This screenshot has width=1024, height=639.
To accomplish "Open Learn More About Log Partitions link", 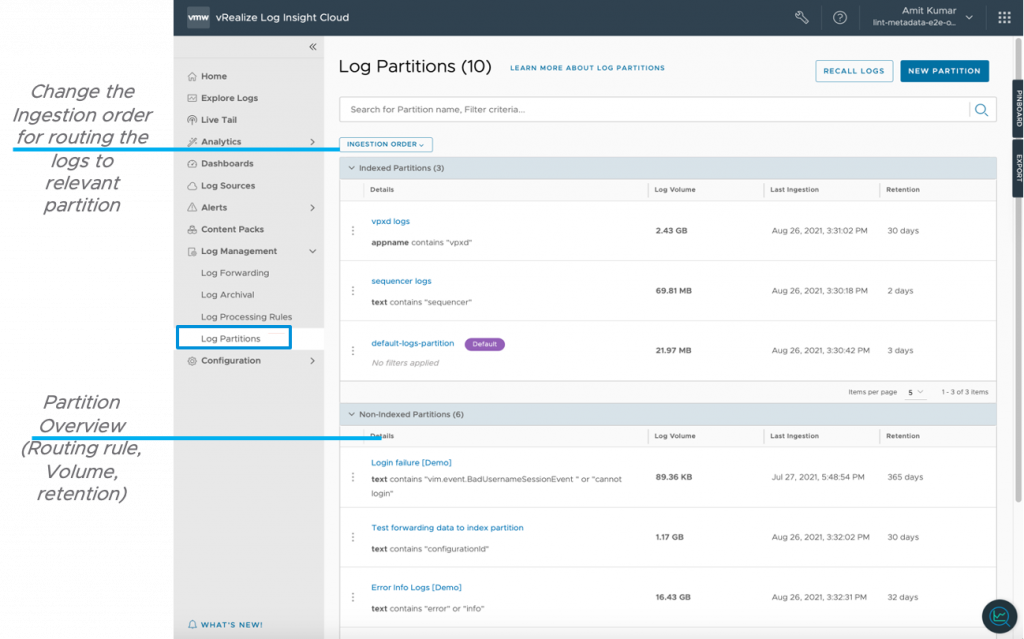I will click(x=587, y=68).
